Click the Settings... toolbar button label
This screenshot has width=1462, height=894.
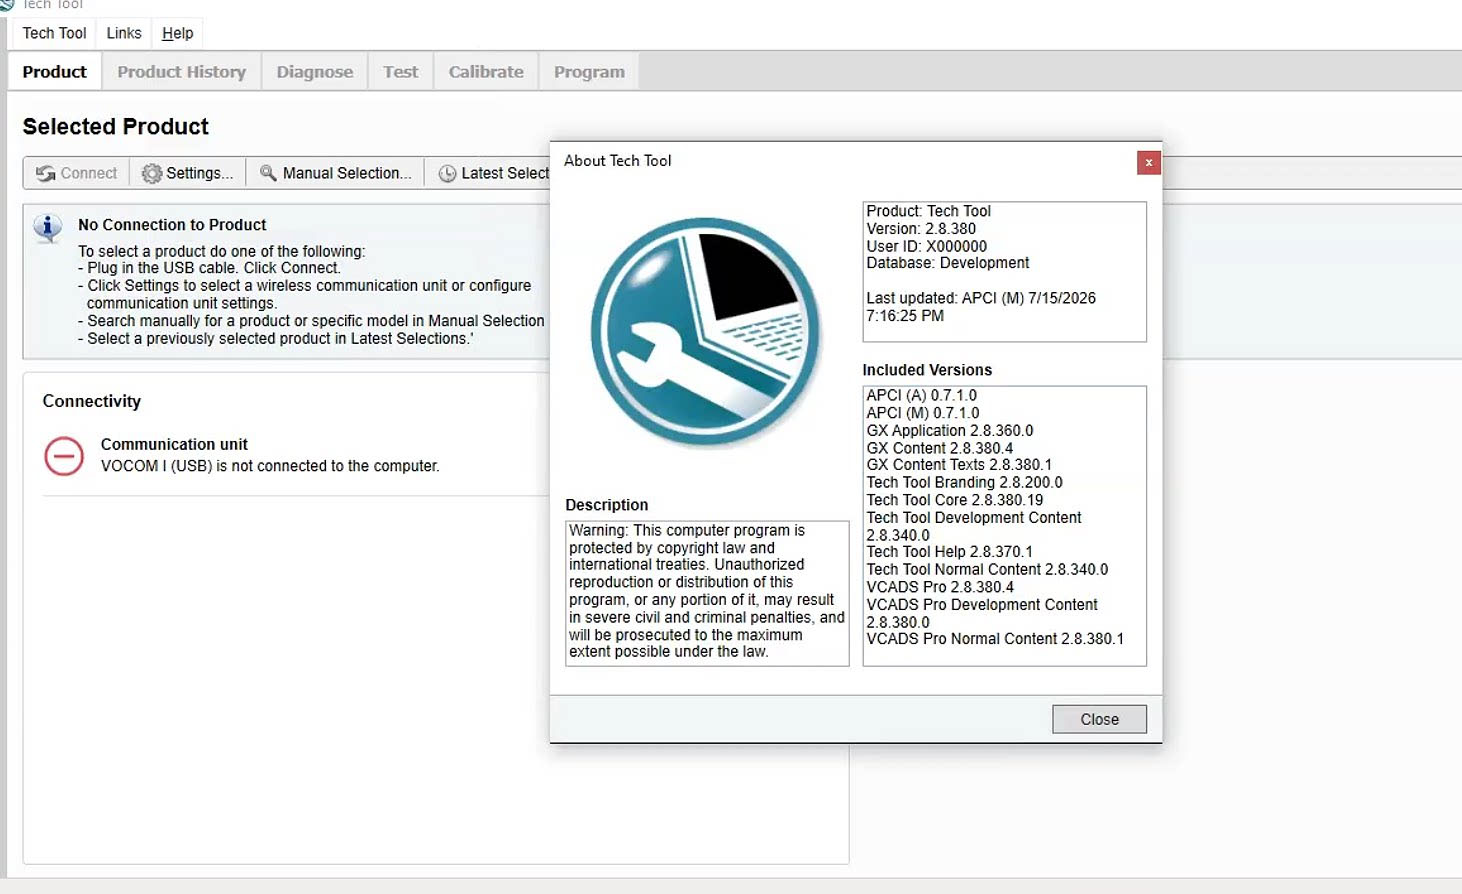[x=200, y=173]
